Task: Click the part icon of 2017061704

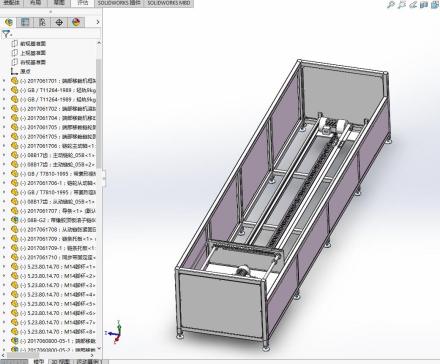Action: point(14,118)
